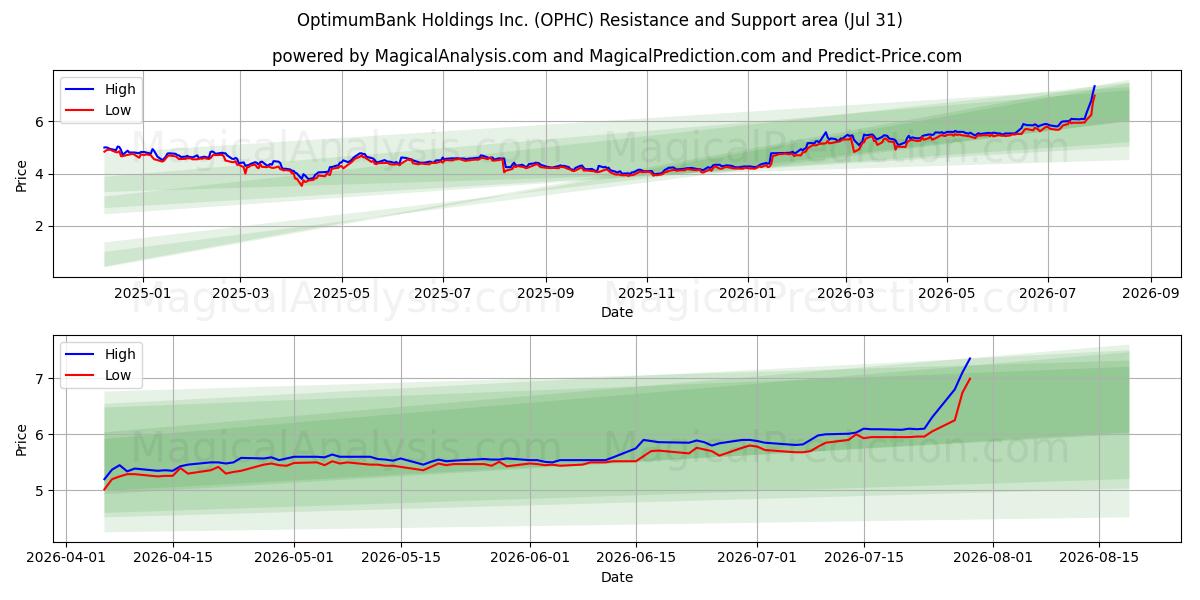Click the '2026-08-01' tick label in bottom chart
The height and width of the screenshot is (600, 1200).
coord(992,559)
